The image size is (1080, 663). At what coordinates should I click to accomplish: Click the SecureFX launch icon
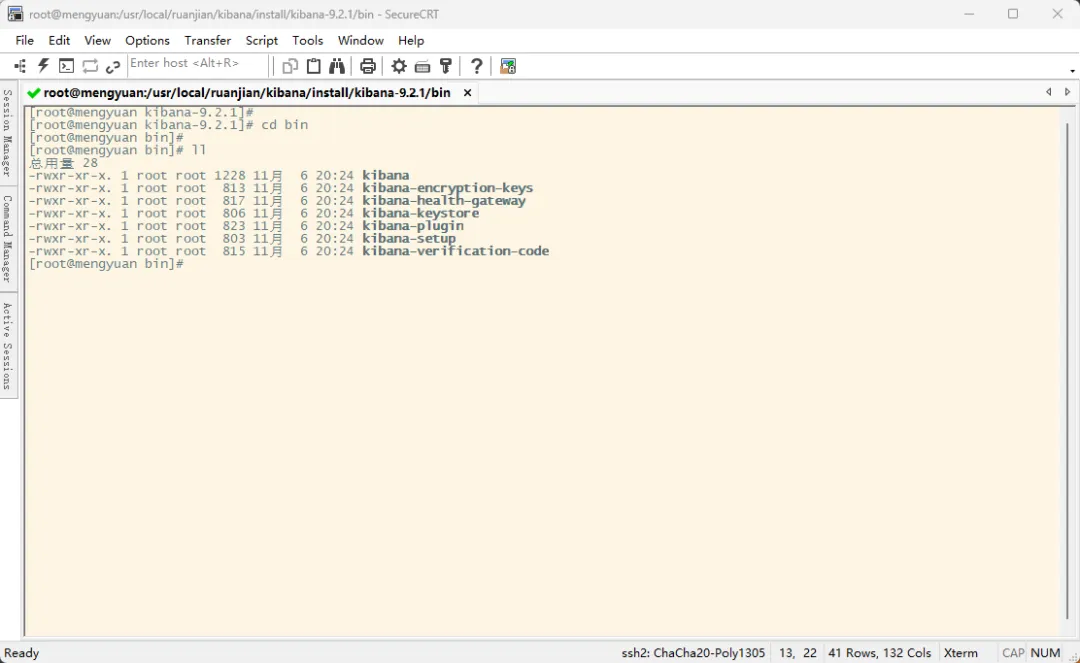tap(508, 66)
